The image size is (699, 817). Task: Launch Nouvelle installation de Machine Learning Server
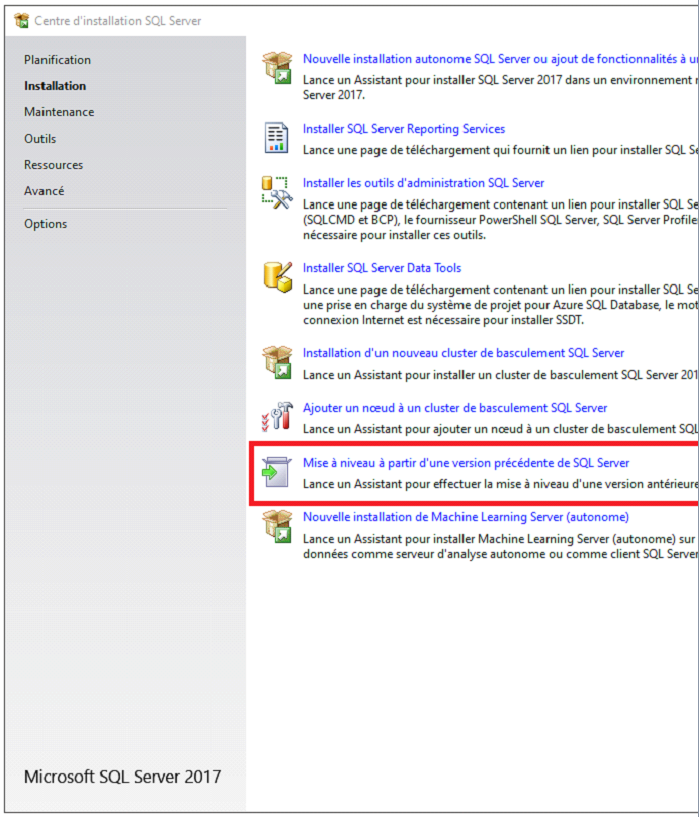(x=466, y=517)
